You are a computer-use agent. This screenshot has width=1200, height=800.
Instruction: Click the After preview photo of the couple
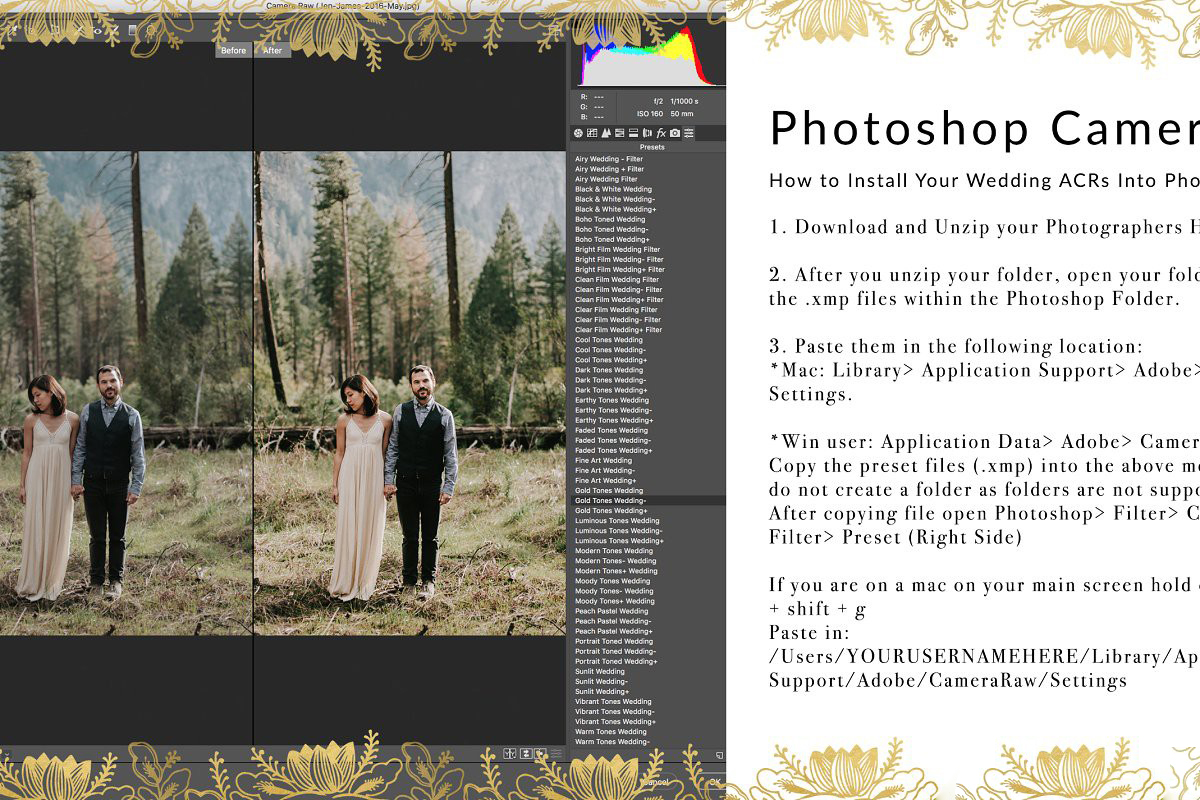[x=410, y=393]
